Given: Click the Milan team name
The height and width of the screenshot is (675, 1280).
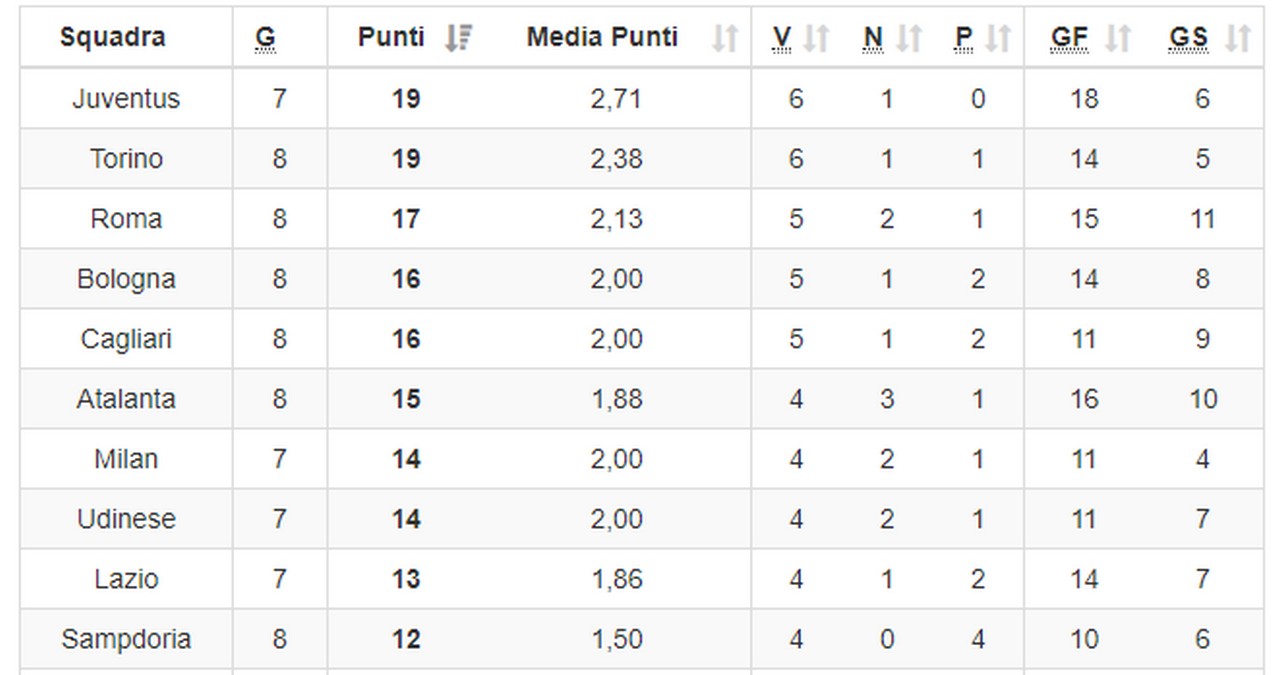Looking at the screenshot, I should pyautogui.click(x=126, y=459).
